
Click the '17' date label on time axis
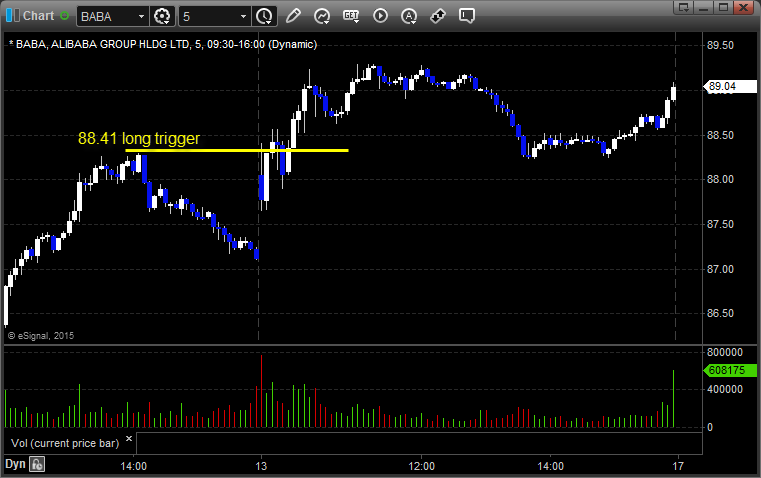pos(678,466)
